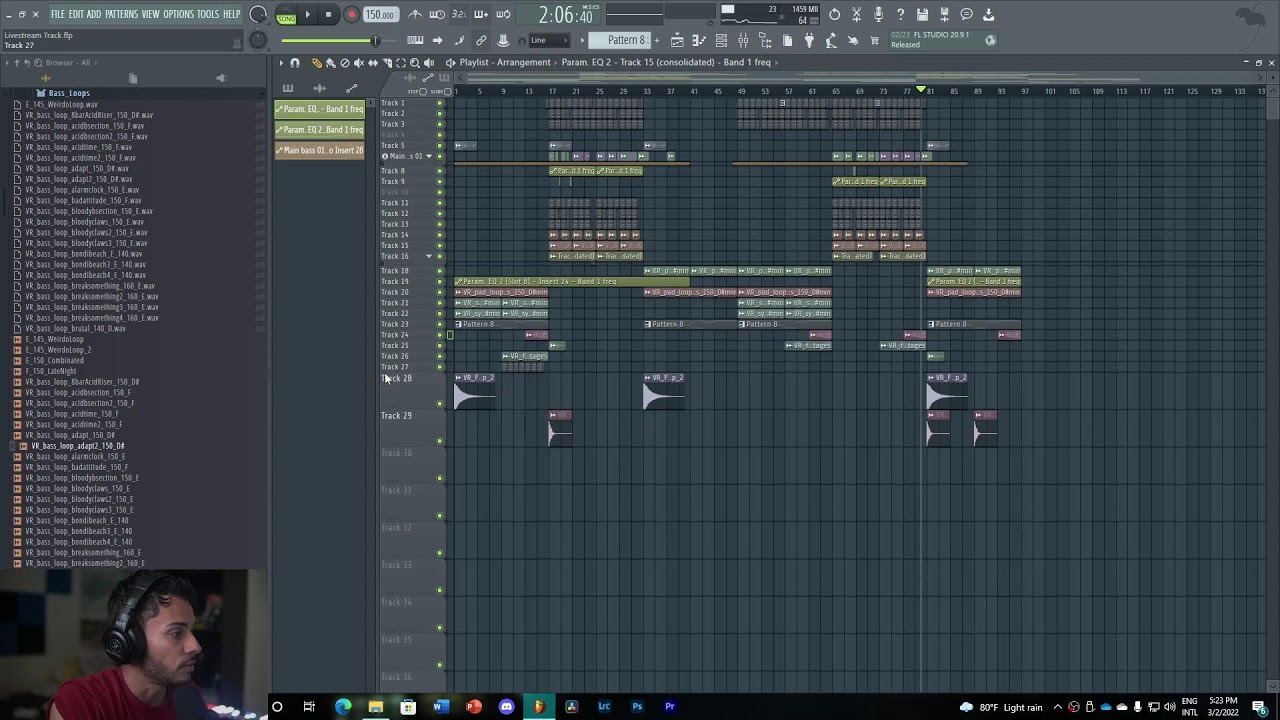Open the Piano roll view icon
1280x720 pixels.
[699, 40]
